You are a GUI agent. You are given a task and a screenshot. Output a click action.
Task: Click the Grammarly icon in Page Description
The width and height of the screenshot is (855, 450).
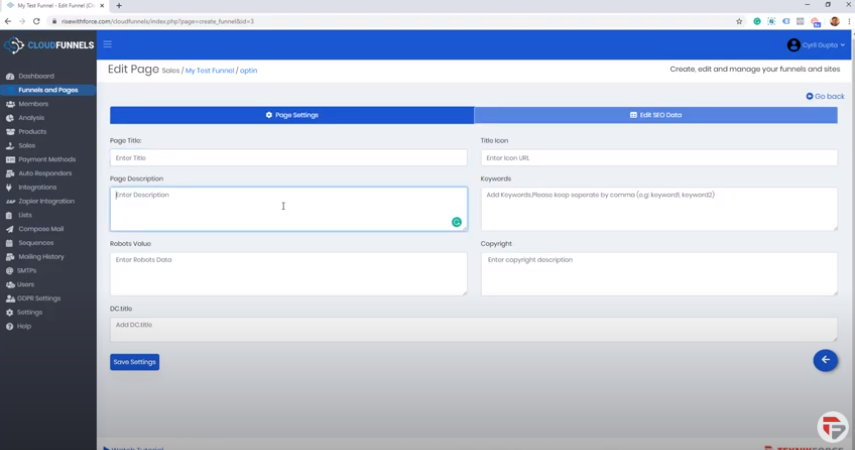(x=456, y=222)
